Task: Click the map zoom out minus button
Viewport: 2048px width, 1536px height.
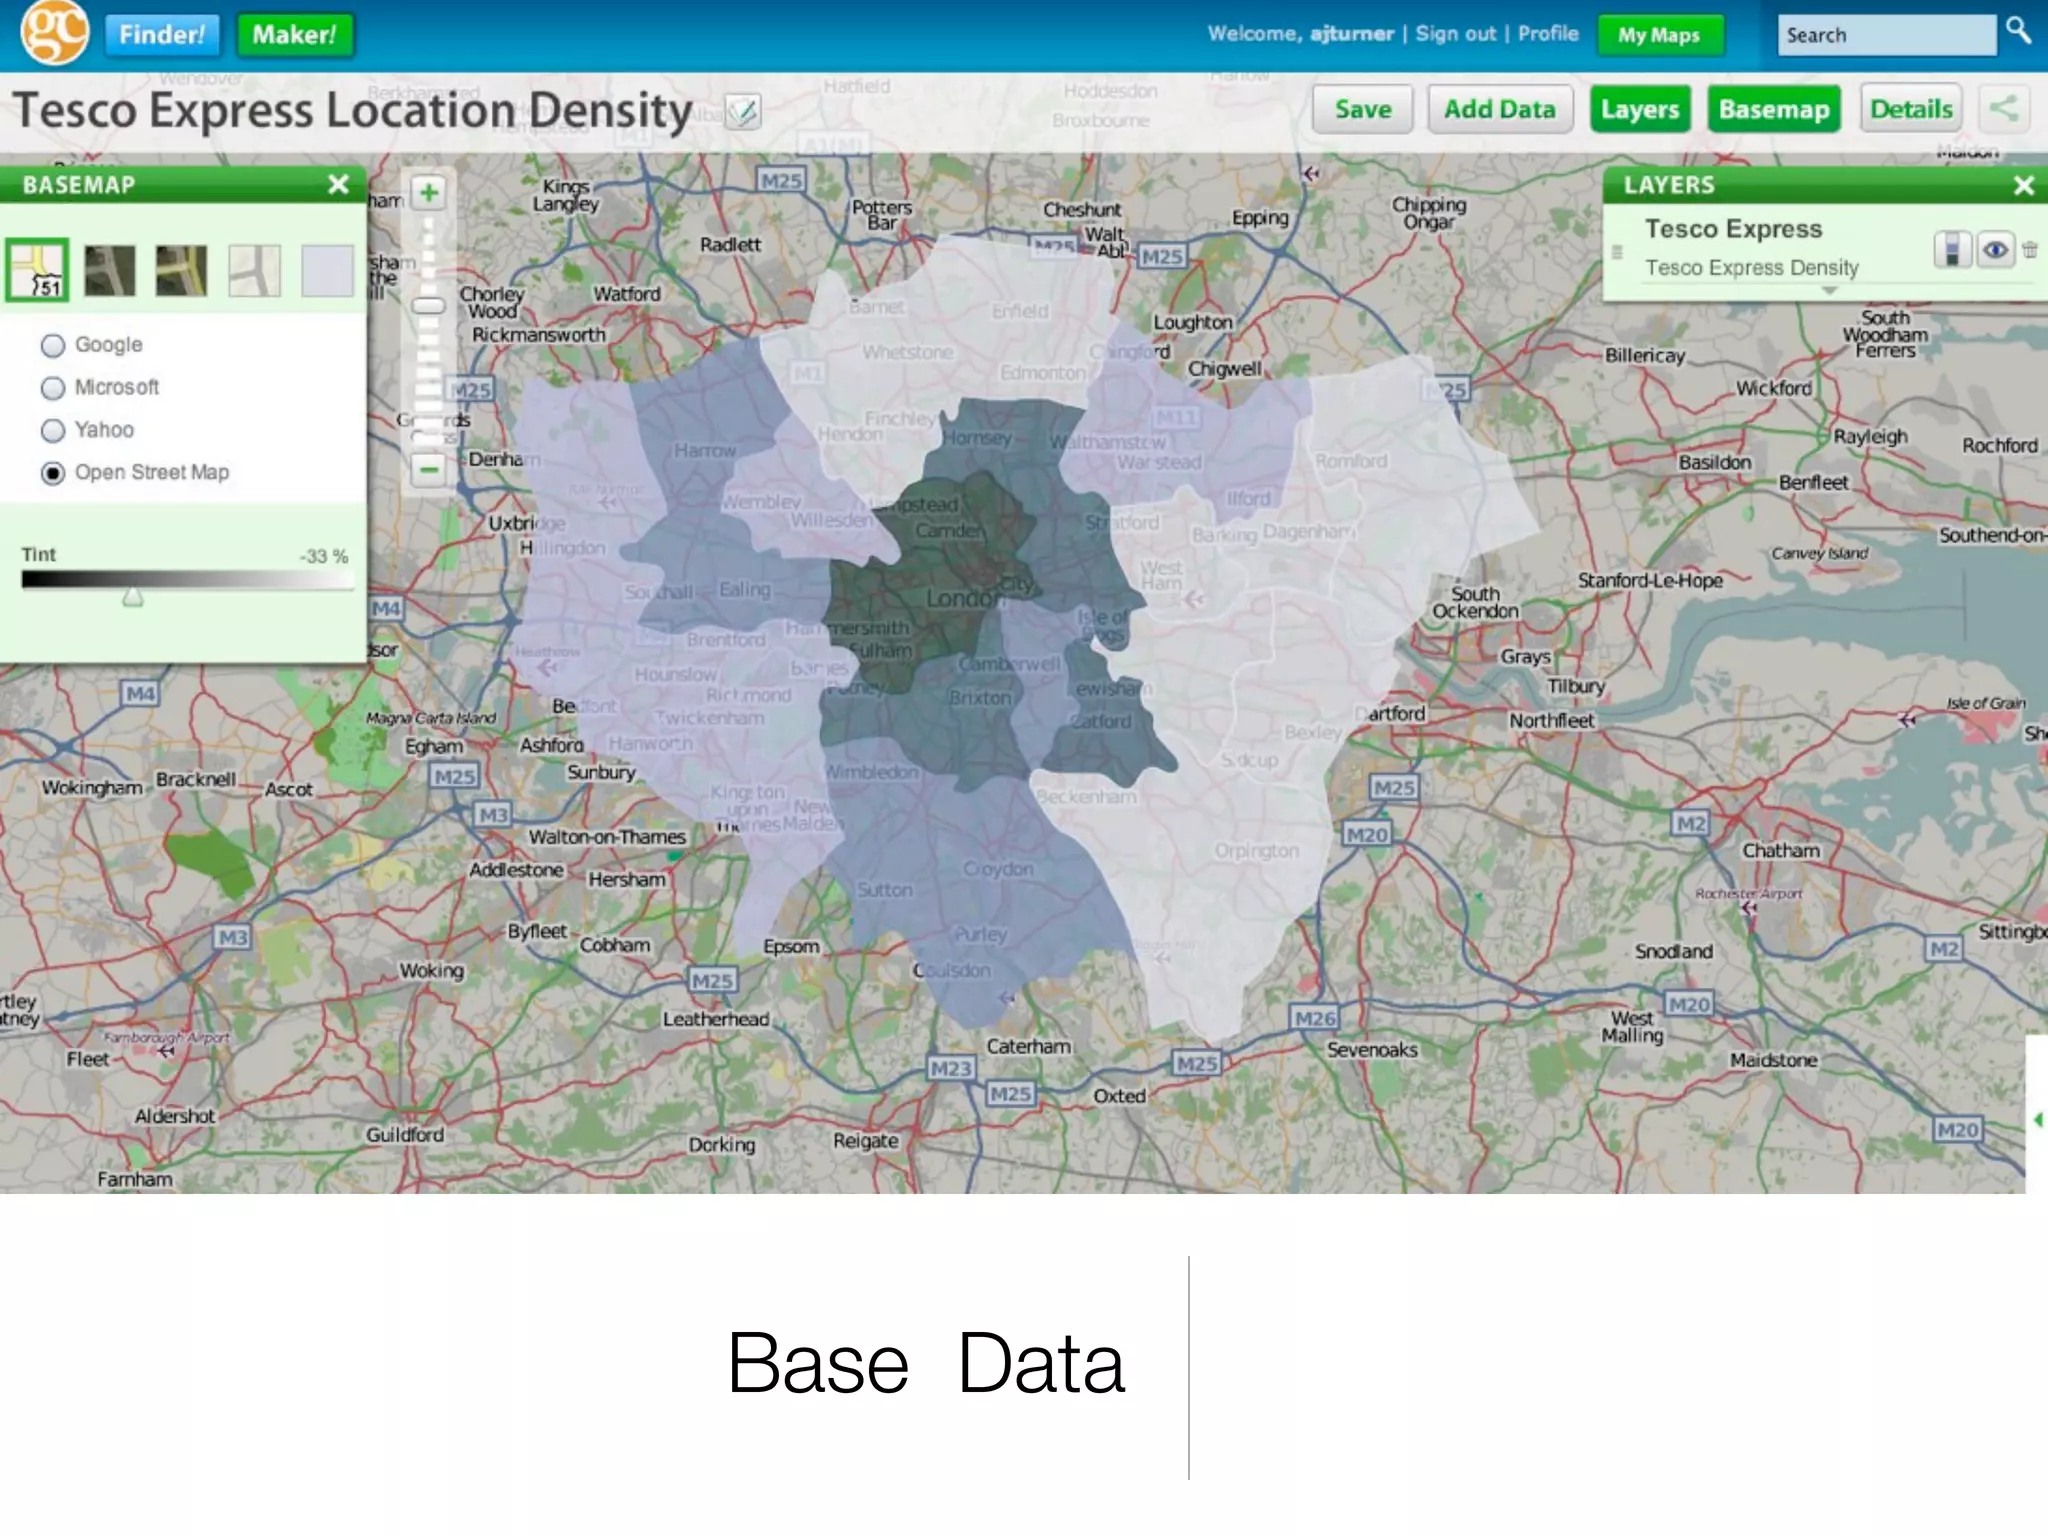Action: (429, 469)
